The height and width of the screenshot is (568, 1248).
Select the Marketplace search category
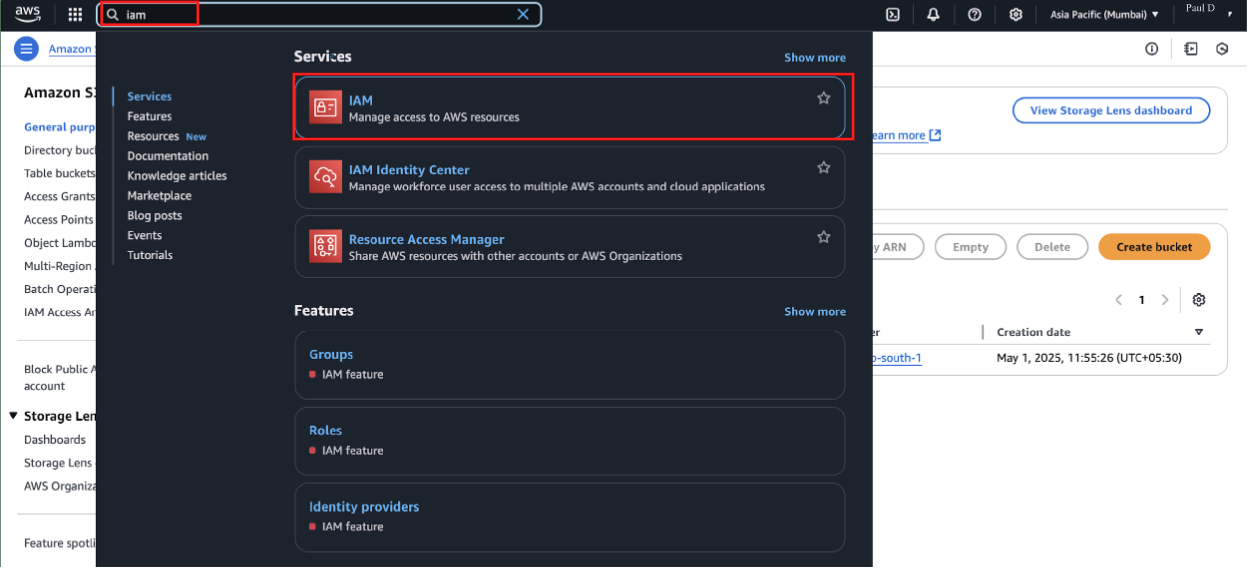point(159,196)
